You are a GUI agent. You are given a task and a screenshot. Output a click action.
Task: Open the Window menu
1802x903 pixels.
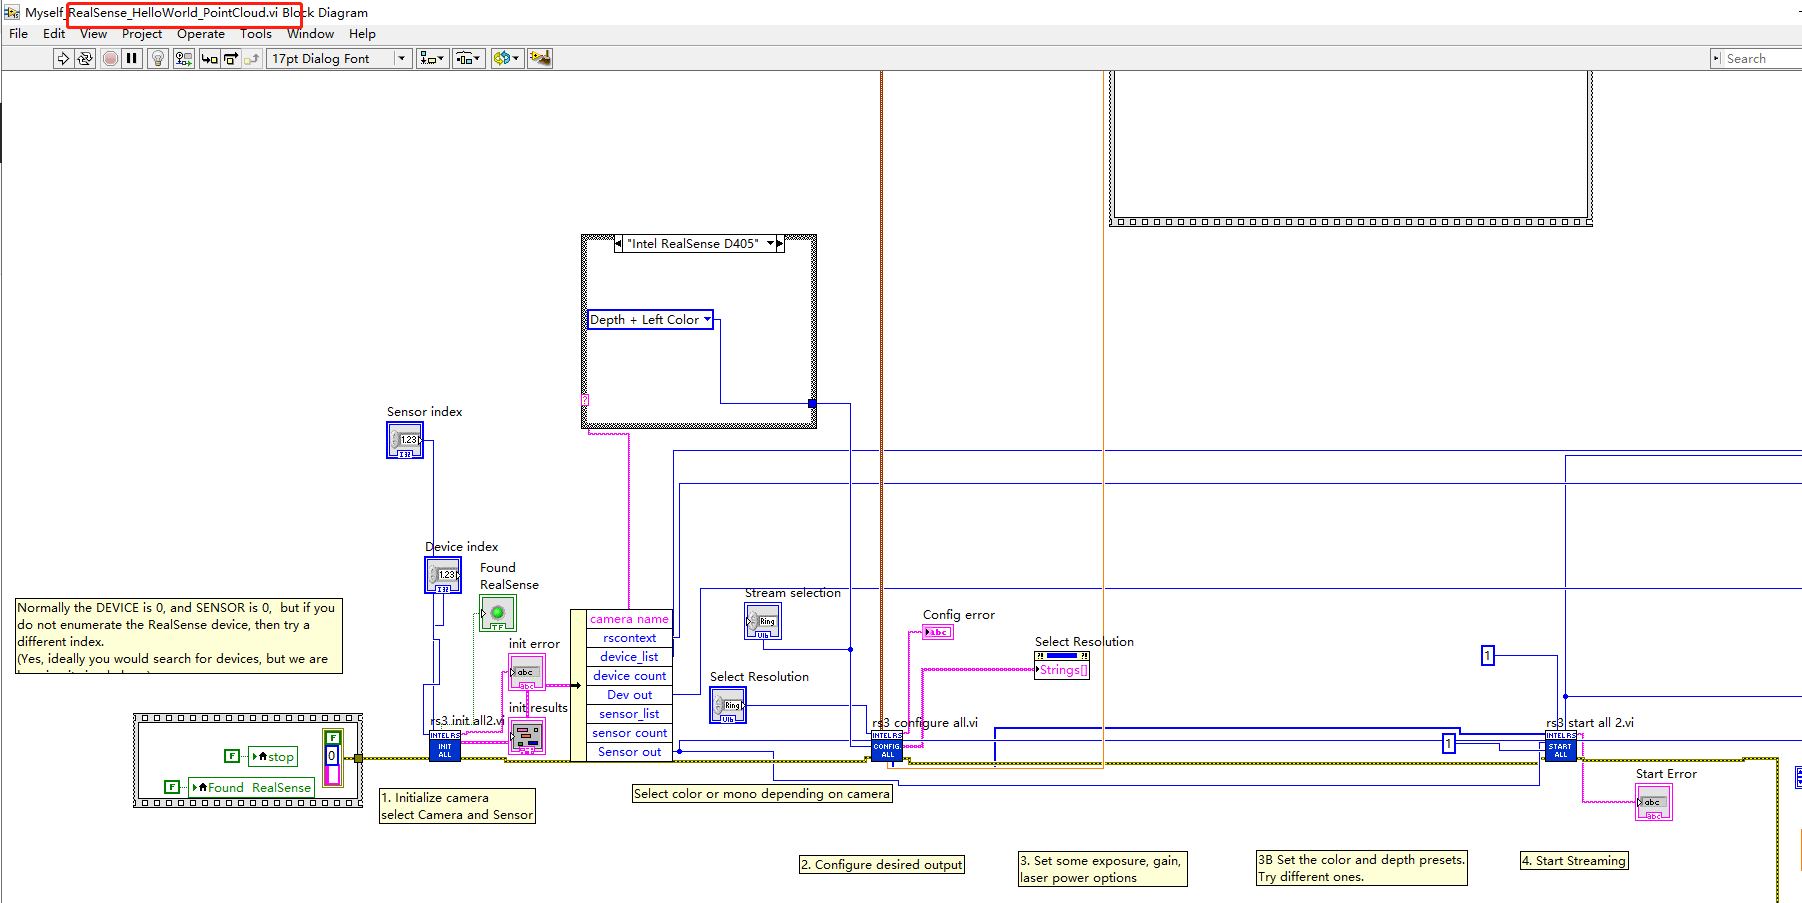click(x=311, y=34)
